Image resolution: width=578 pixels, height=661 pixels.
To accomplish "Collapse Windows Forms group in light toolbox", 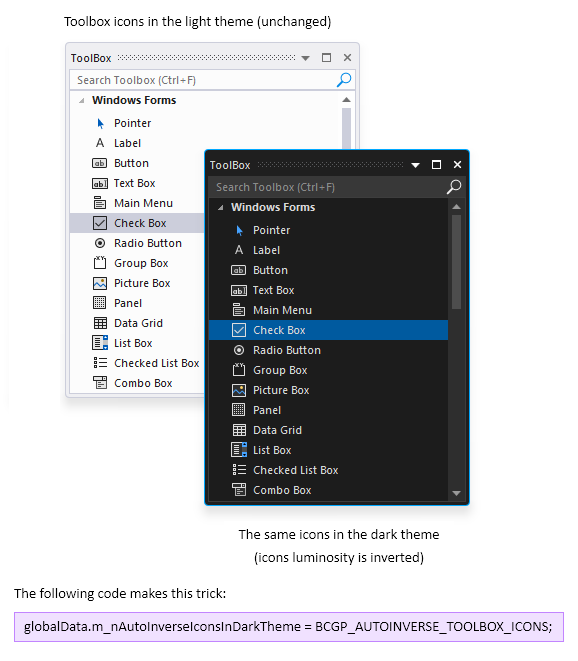I will coord(82,100).
